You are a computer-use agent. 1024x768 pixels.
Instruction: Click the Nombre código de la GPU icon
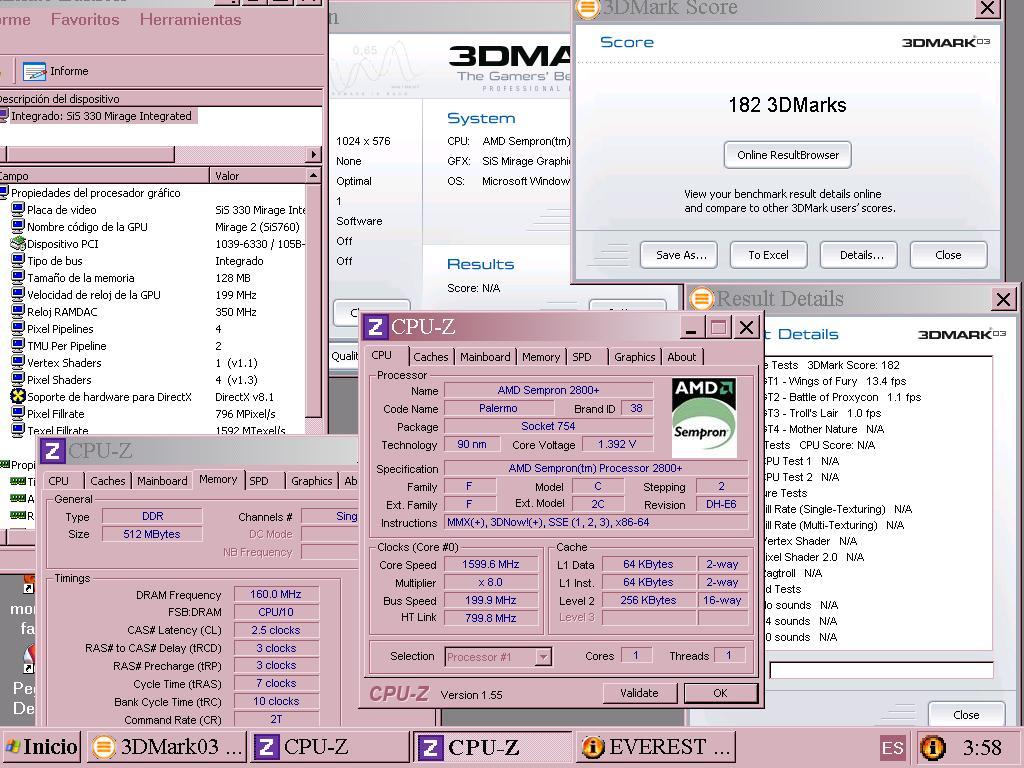(x=18, y=227)
